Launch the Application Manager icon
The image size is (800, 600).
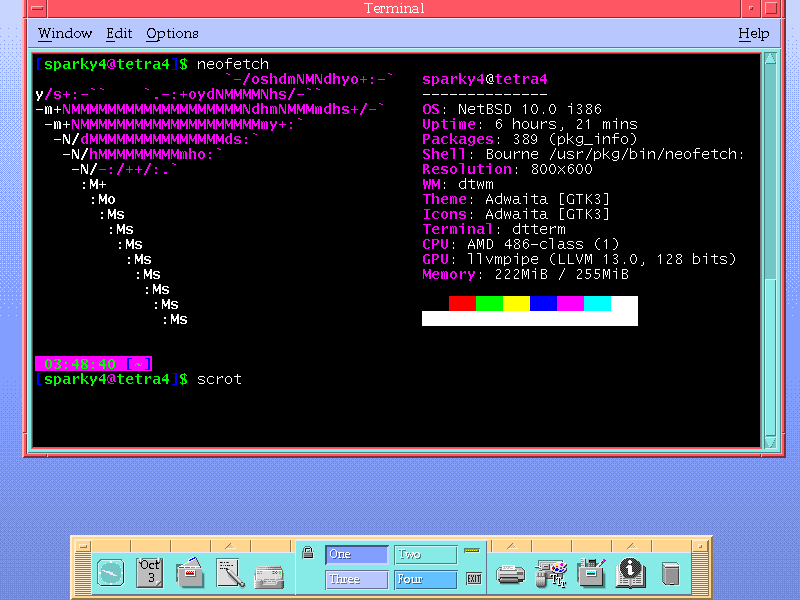tap(591, 573)
